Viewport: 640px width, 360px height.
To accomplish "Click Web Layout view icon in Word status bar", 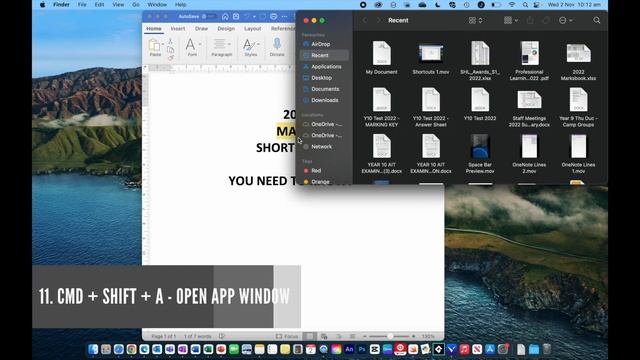I will point(324,336).
